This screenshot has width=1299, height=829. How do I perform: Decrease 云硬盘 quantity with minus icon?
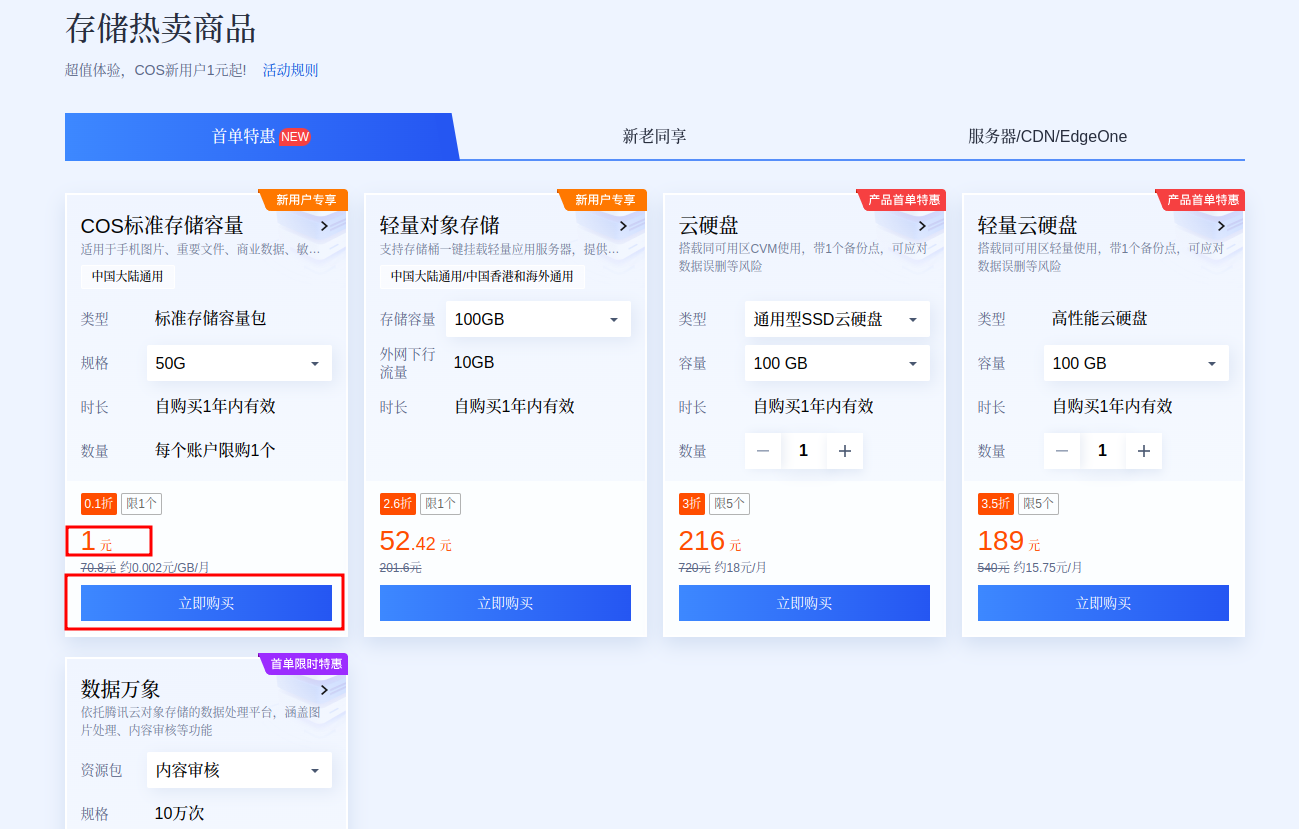(x=763, y=451)
